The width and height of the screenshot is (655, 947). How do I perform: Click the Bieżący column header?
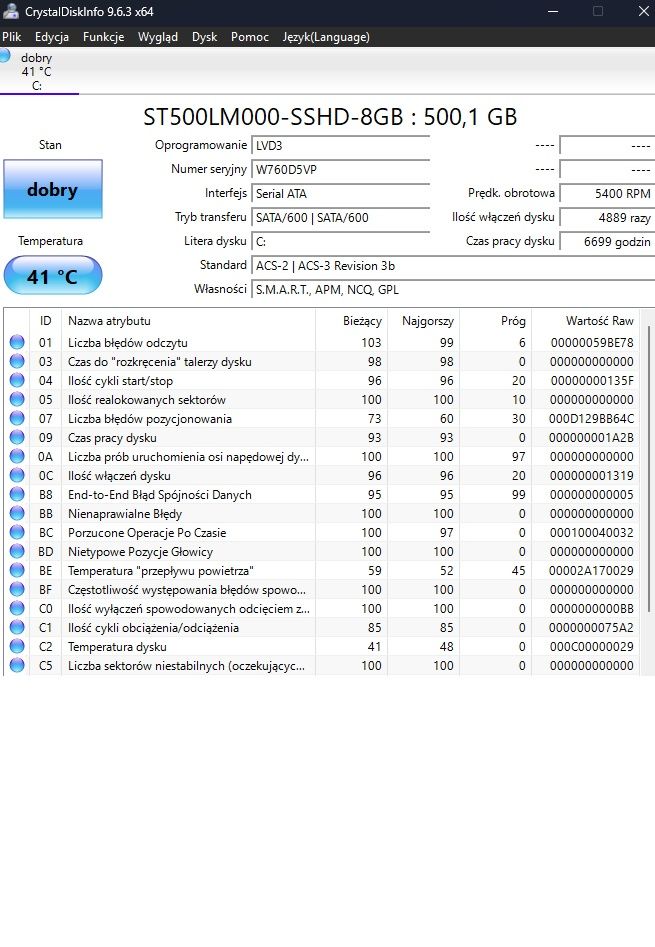(x=351, y=321)
